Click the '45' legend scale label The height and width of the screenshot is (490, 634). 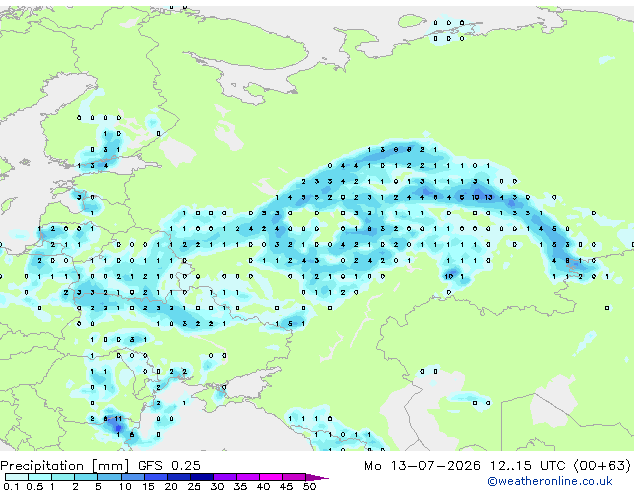pyautogui.click(x=286, y=486)
